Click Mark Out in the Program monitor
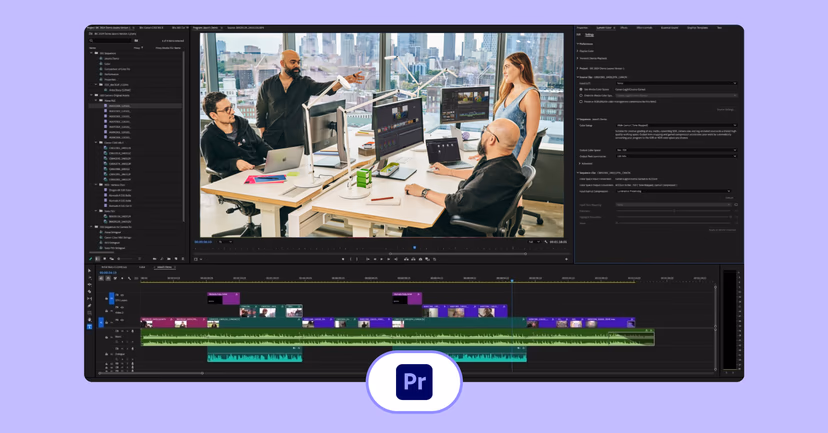 coord(357,259)
